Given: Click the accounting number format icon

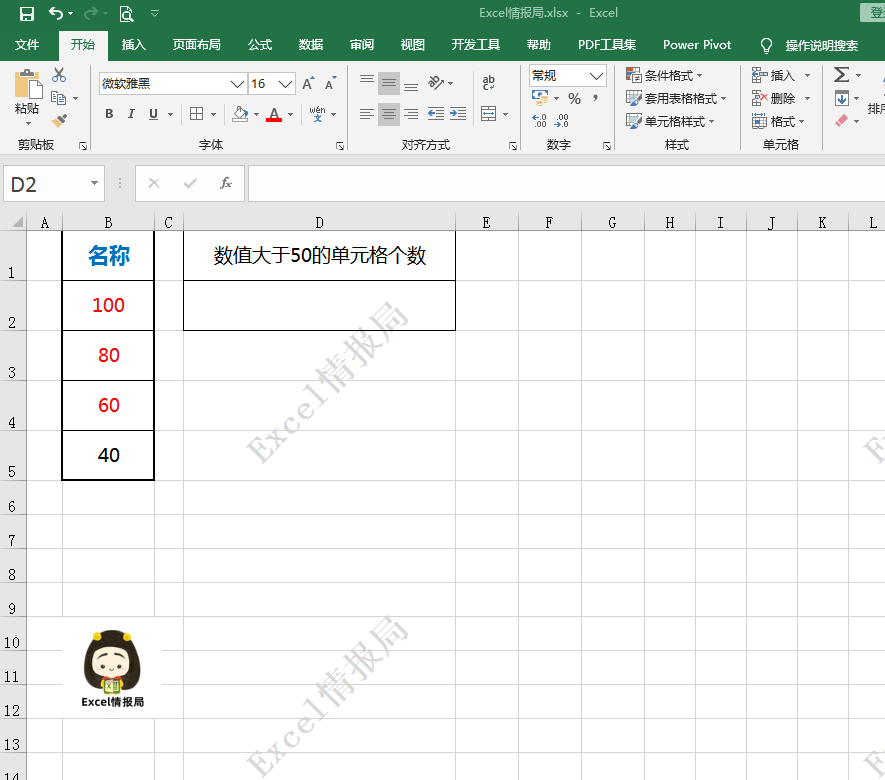Looking at the screenshot, I should (x=540, y=98).
